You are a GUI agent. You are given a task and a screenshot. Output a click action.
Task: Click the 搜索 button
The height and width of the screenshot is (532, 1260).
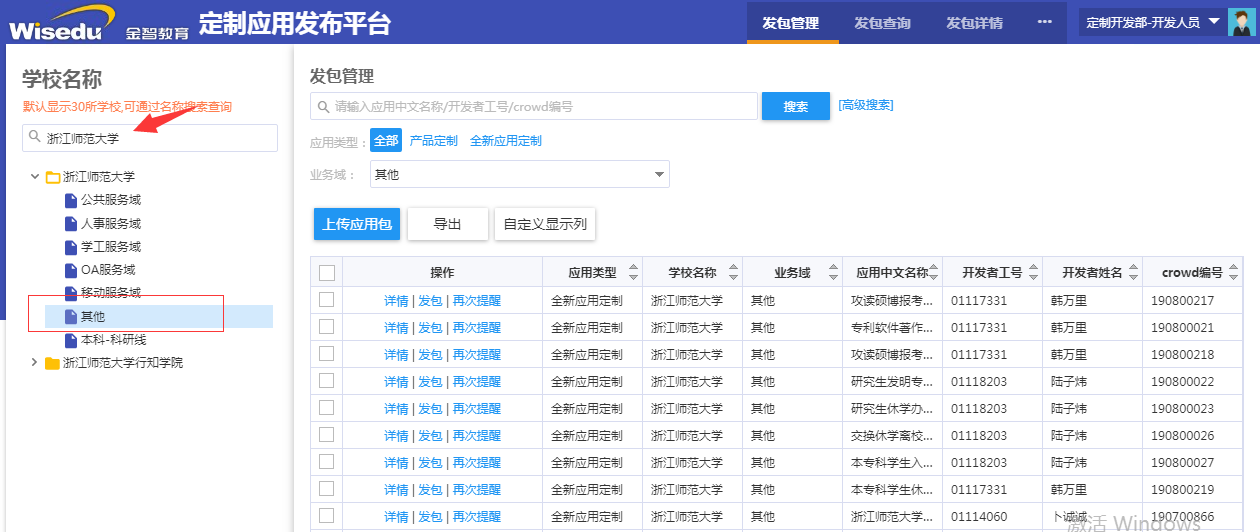(x=796, y=106)
